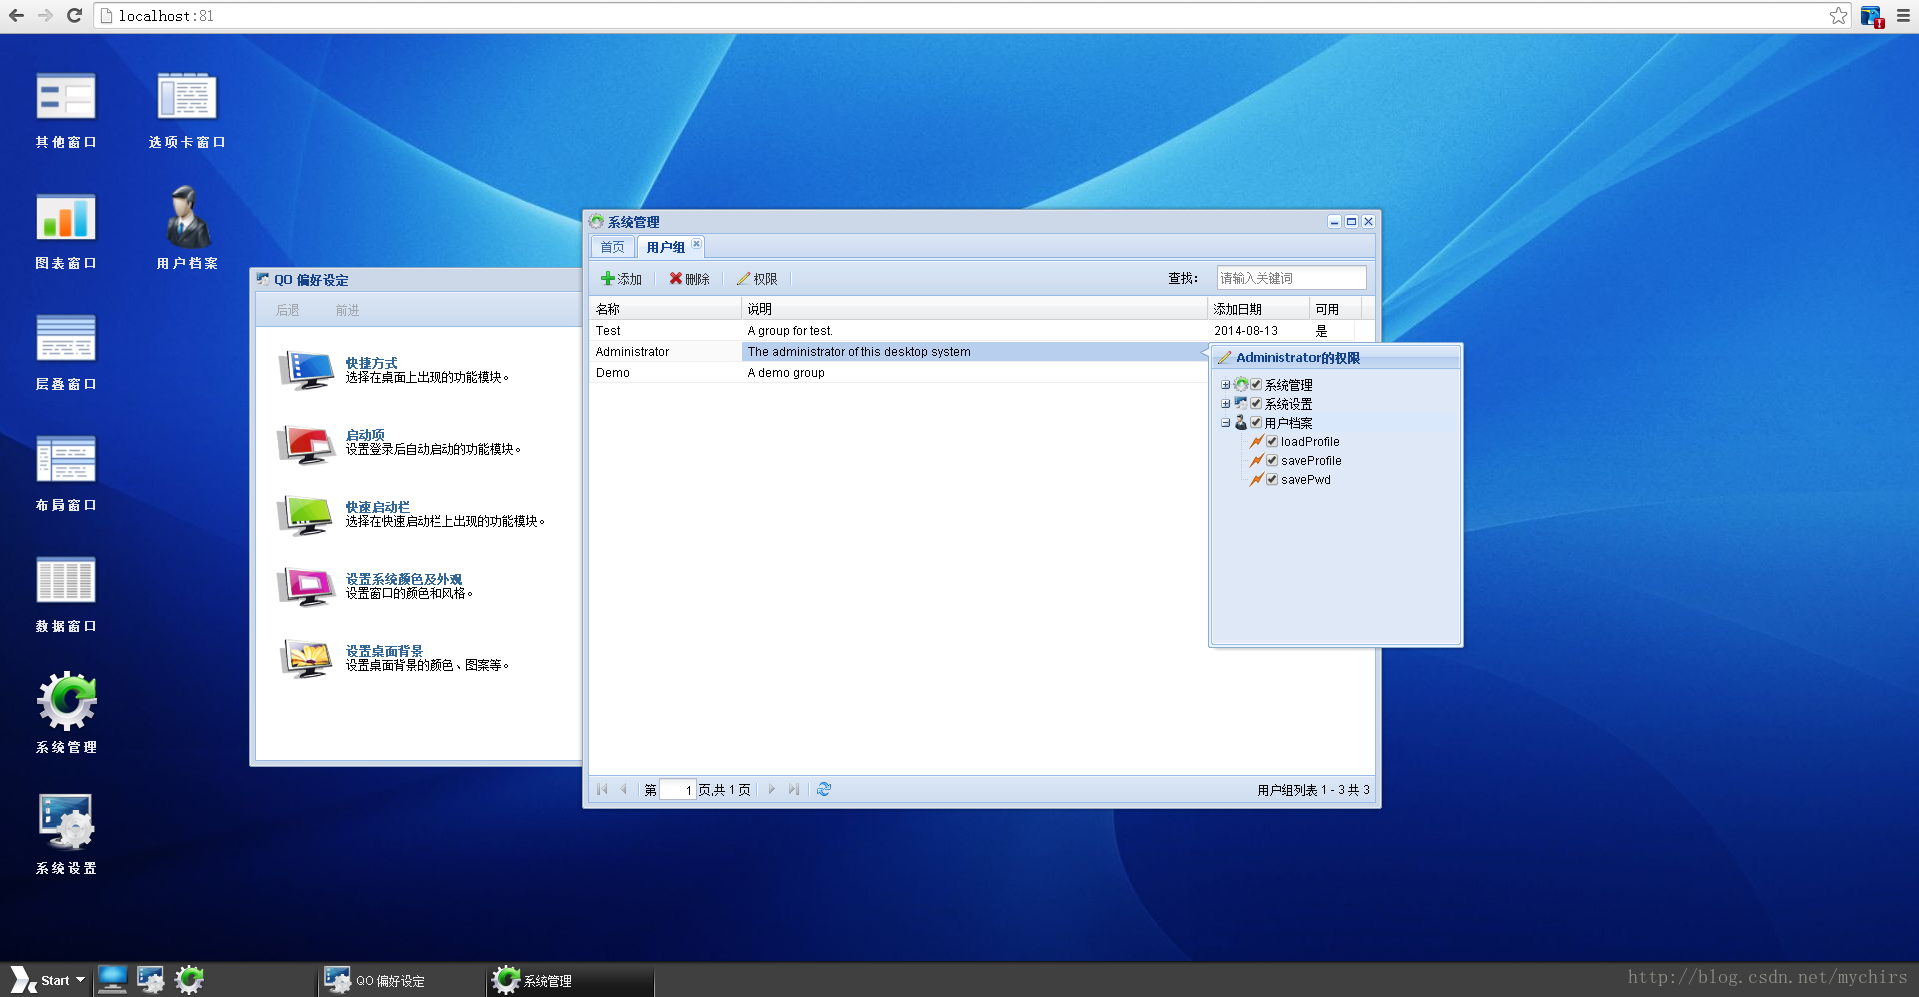Open the 设置系统颜色及外观 link
Viewport: 1919px width, 997px height.
tap(404, 579)
